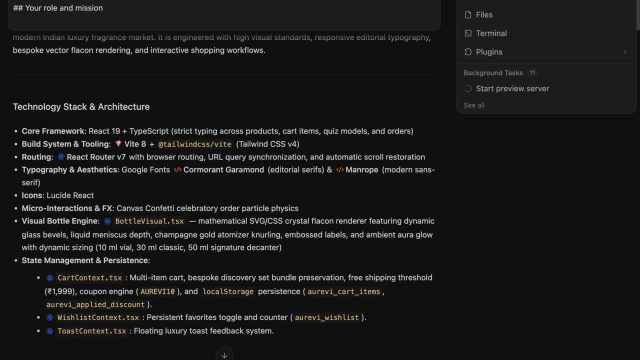Open the BottleVisual.tsx file reference
Image resolution: width=640 pixels, height=360 pixels.
149,221
